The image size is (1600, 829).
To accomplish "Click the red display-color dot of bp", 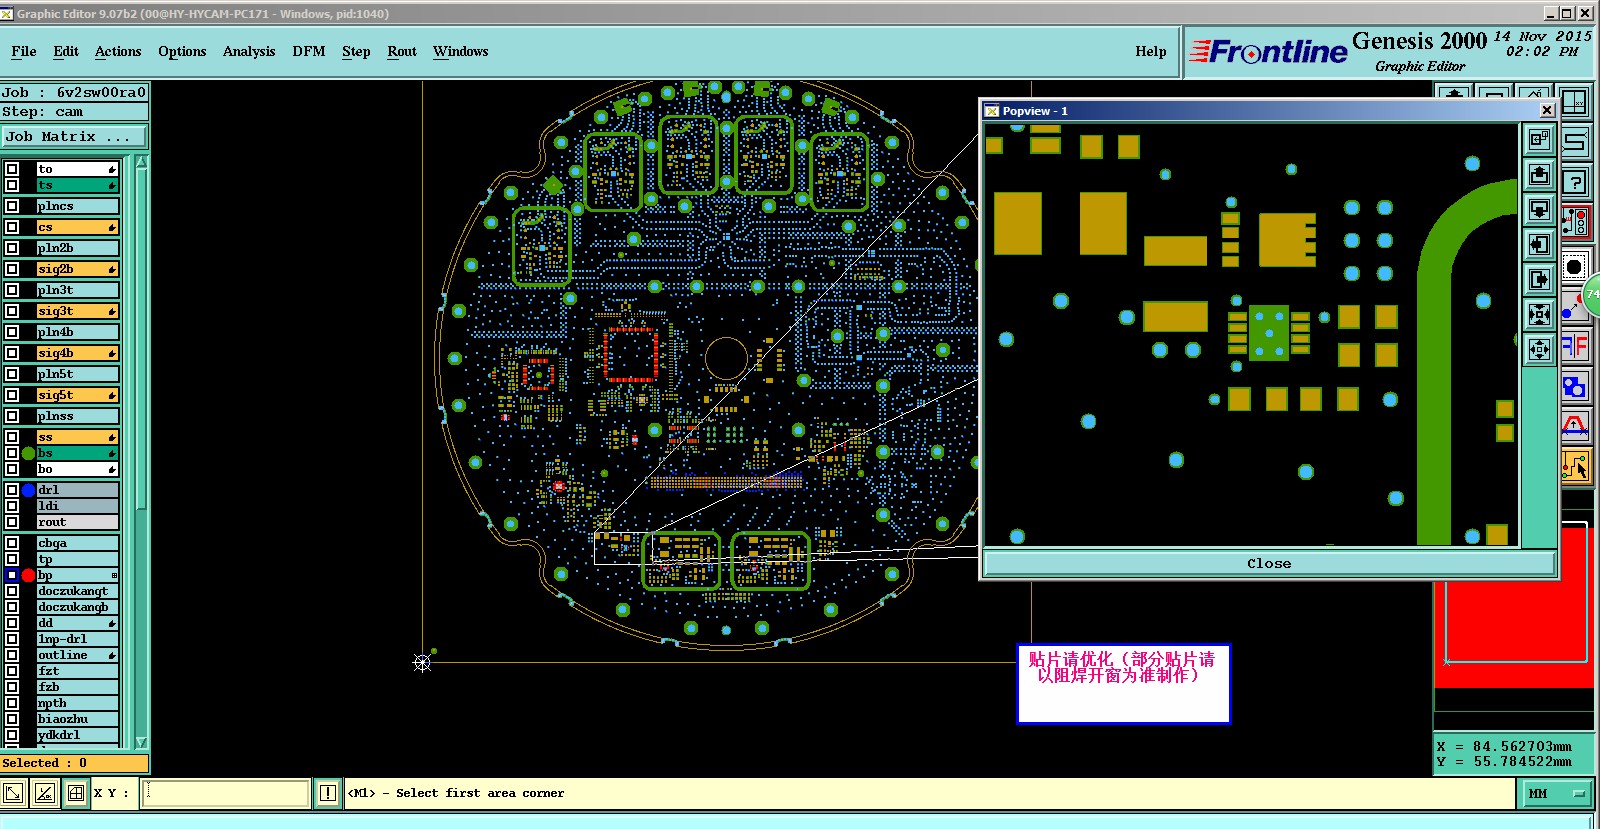I will (28, 575).
